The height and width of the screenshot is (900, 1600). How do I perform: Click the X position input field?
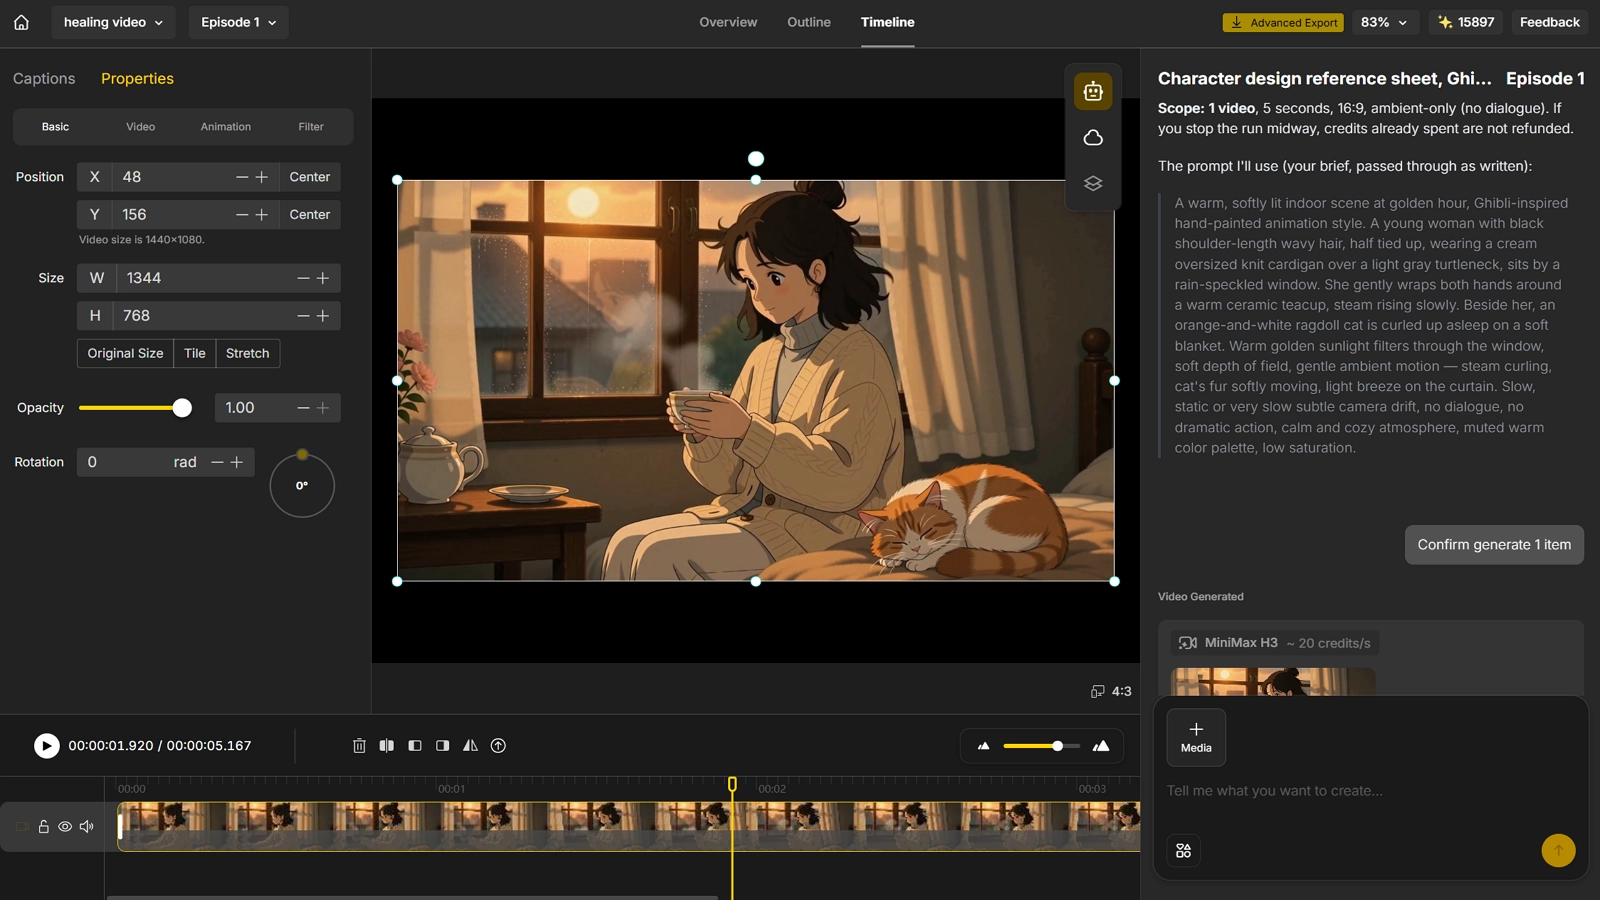(170, 177)
